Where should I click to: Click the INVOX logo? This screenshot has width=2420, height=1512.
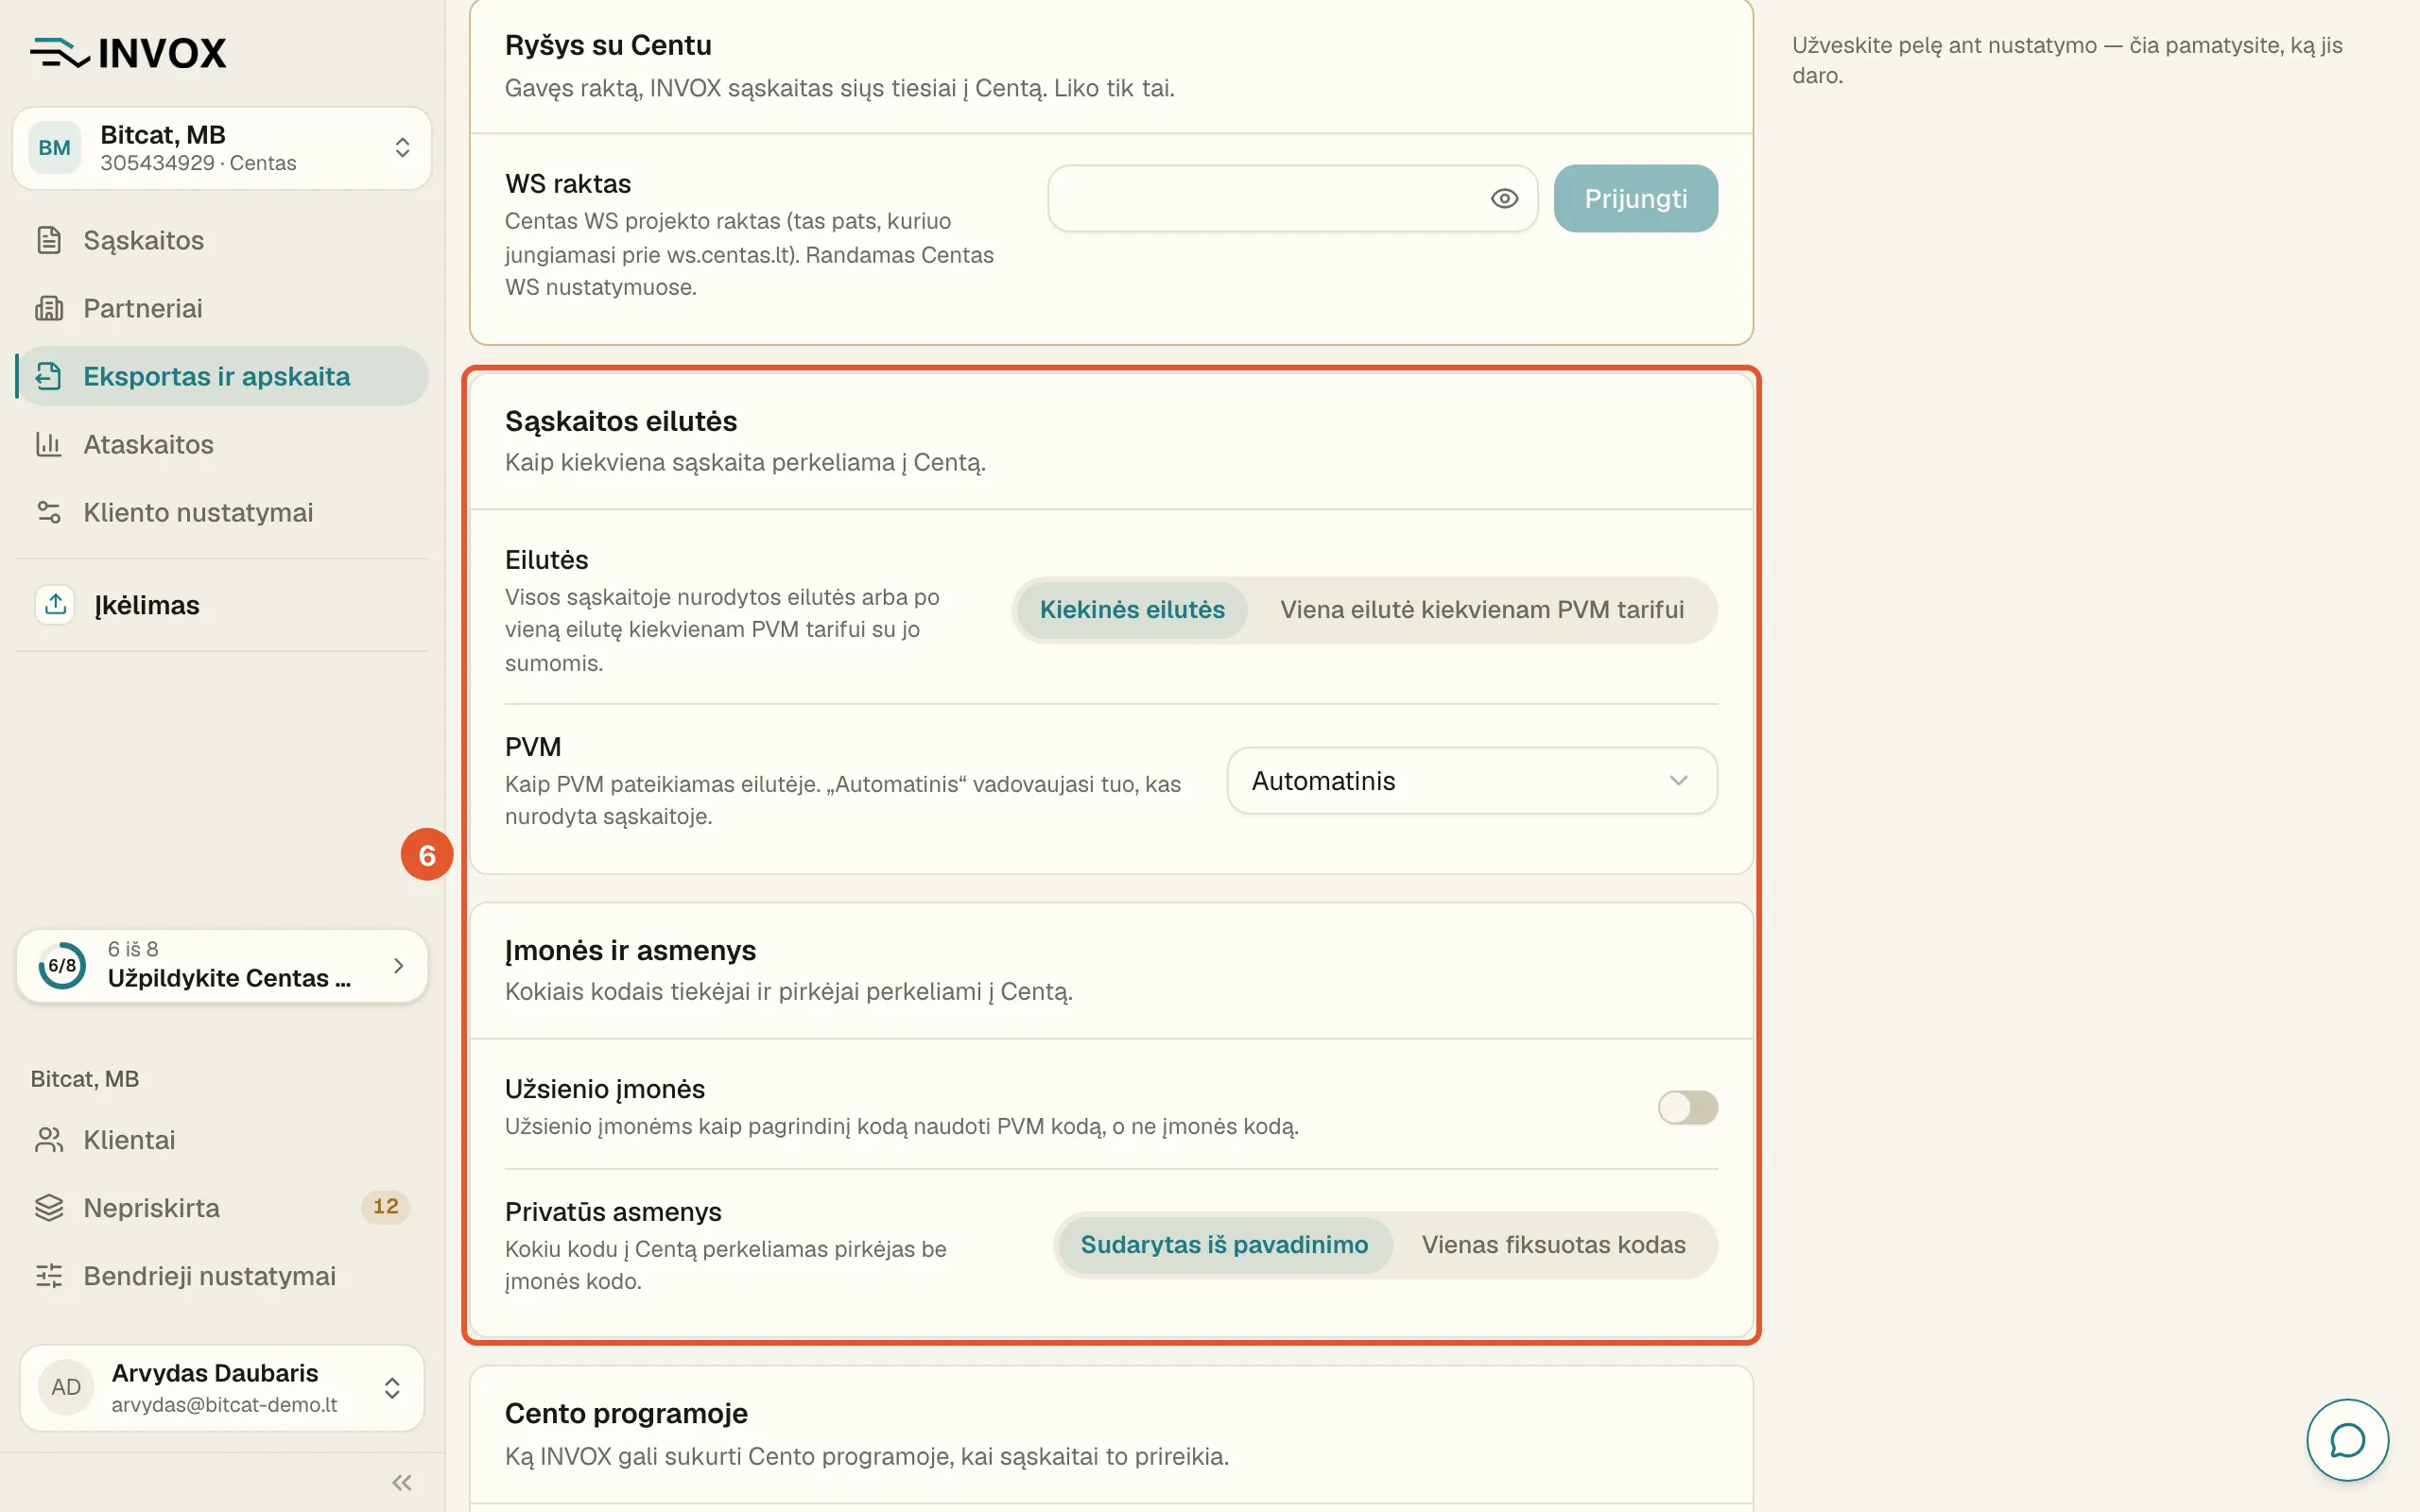point(128,53)
